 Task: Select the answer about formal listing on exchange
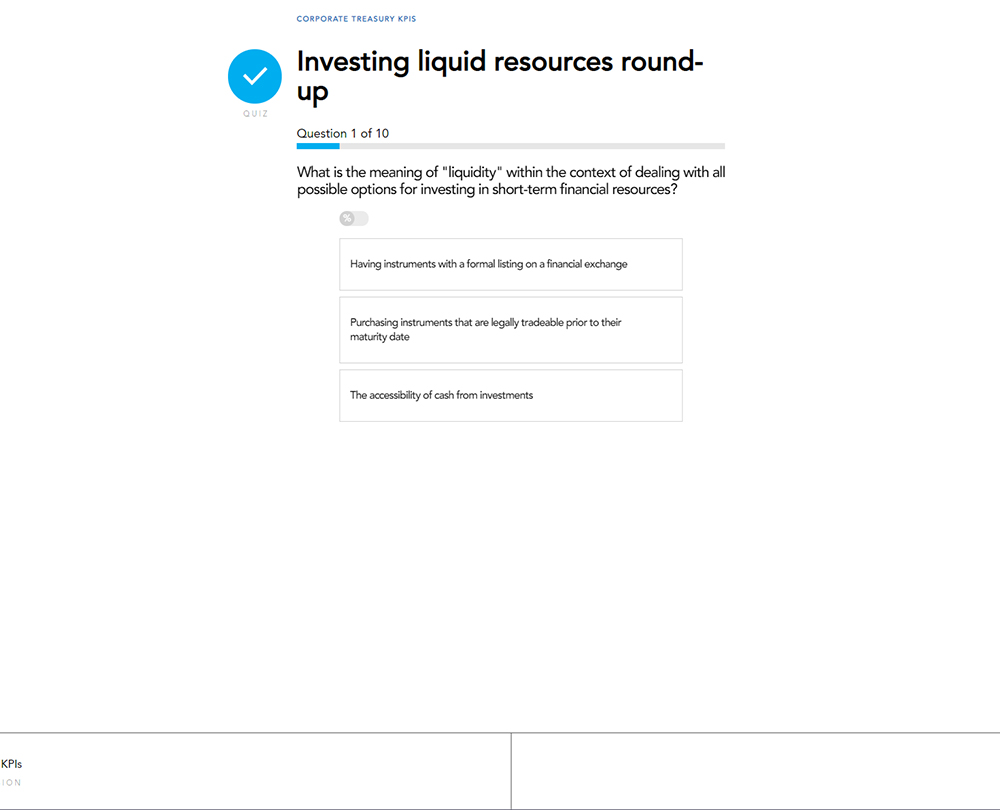511,264
